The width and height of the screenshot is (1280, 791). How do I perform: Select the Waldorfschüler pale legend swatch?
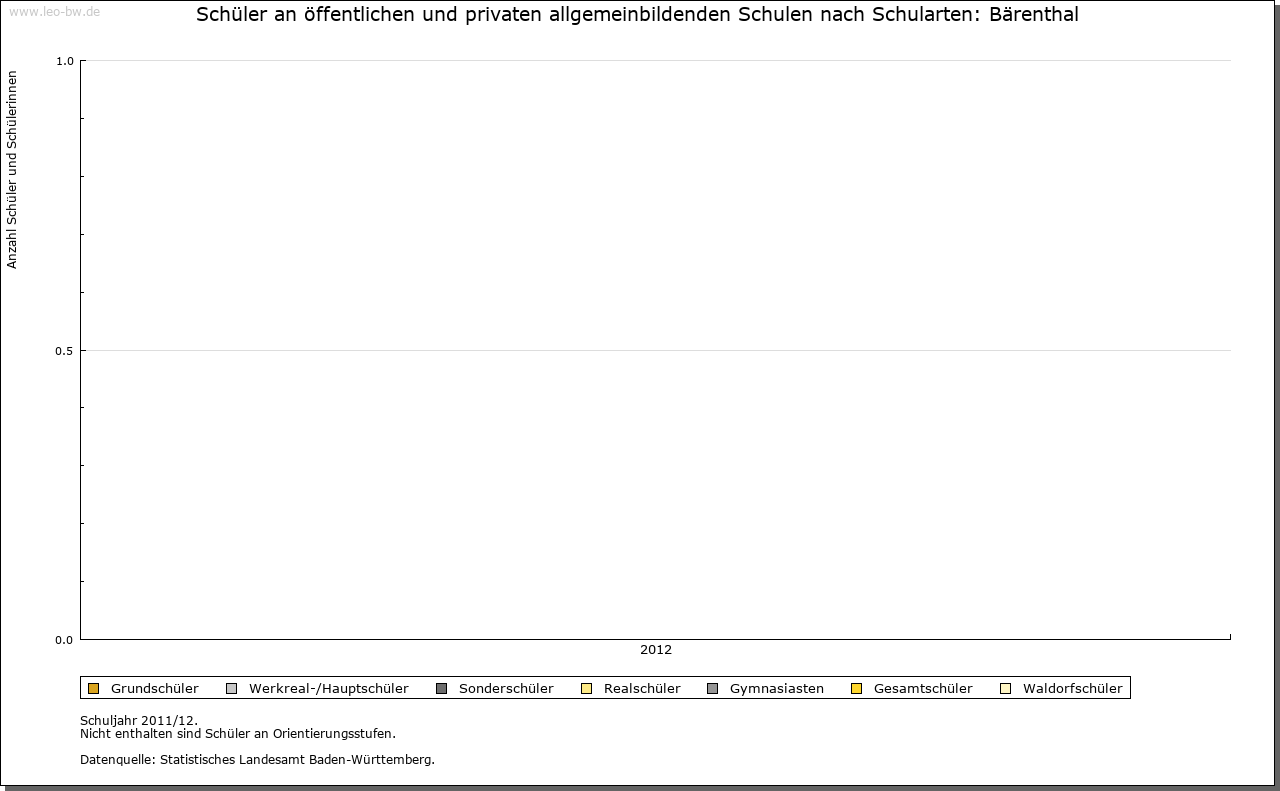1005,688
